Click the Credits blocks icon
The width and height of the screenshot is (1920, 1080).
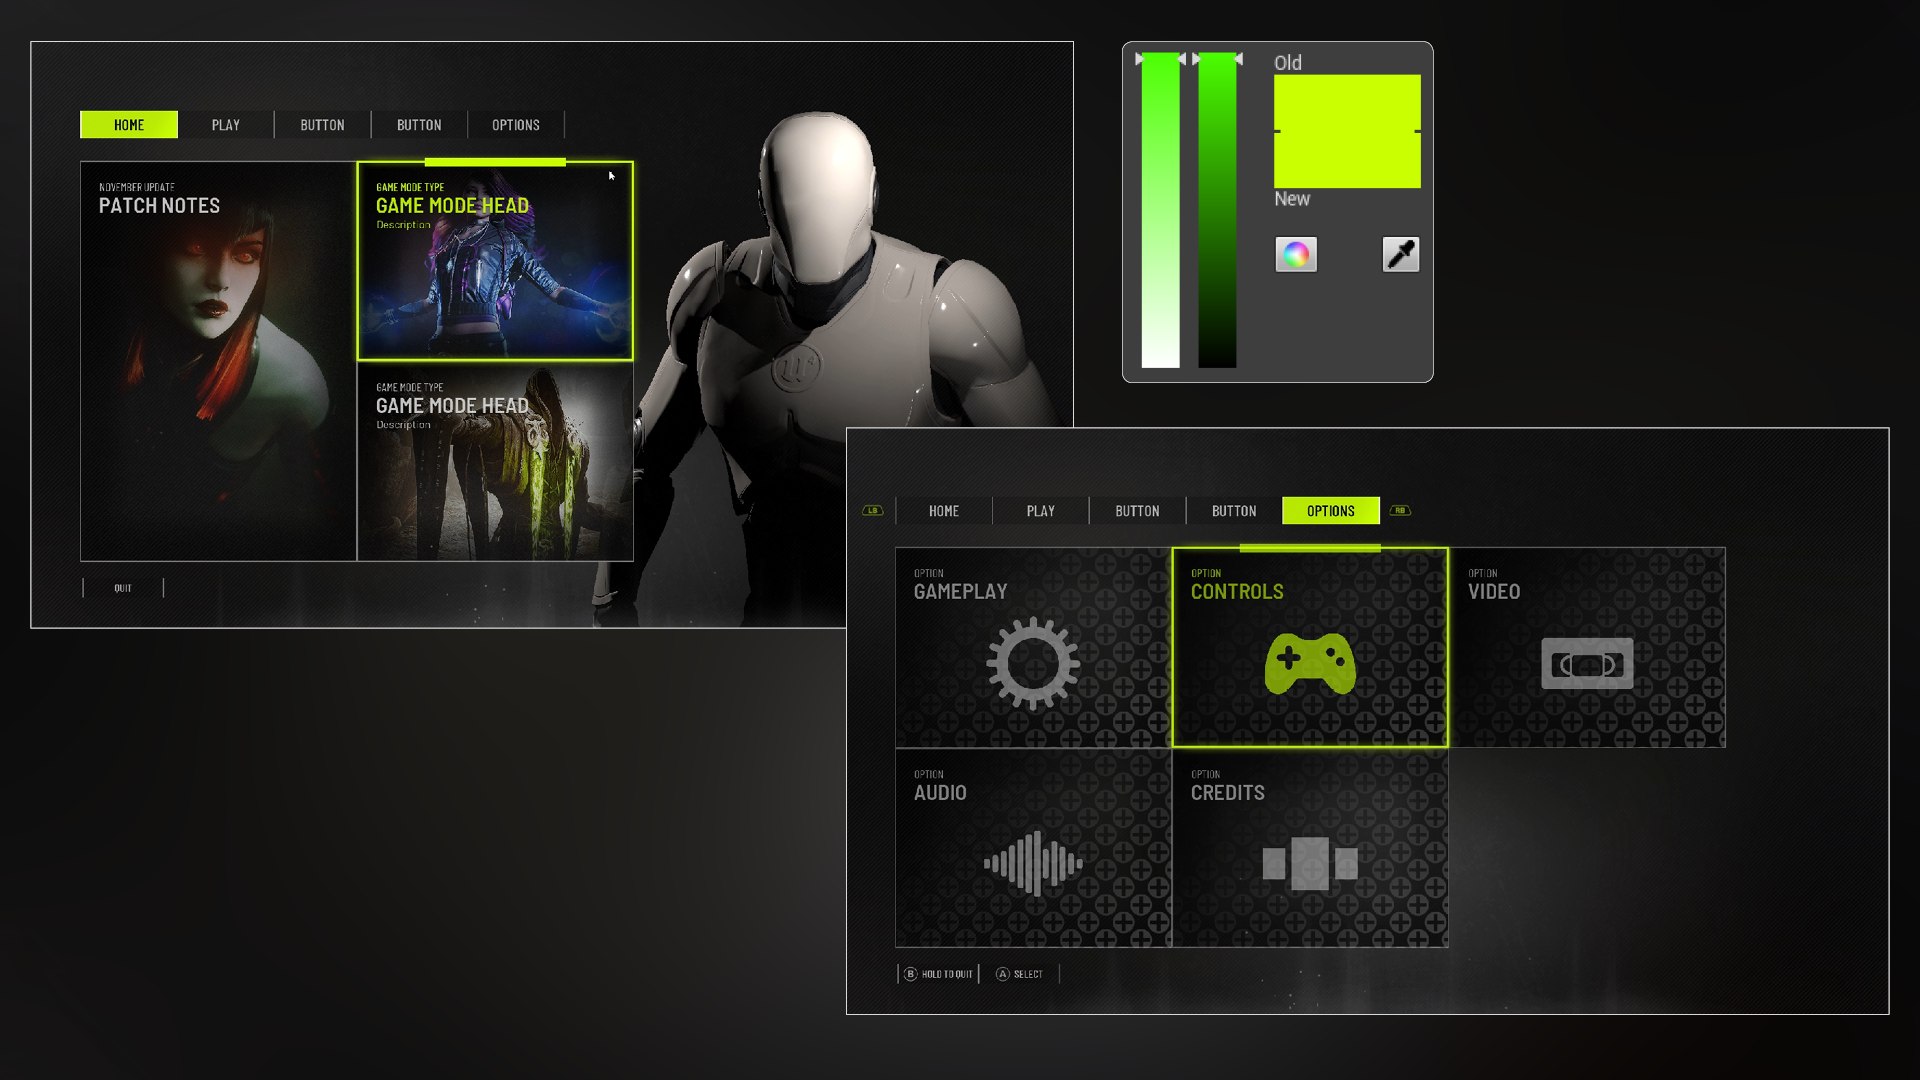click(x=1310, y=862)
